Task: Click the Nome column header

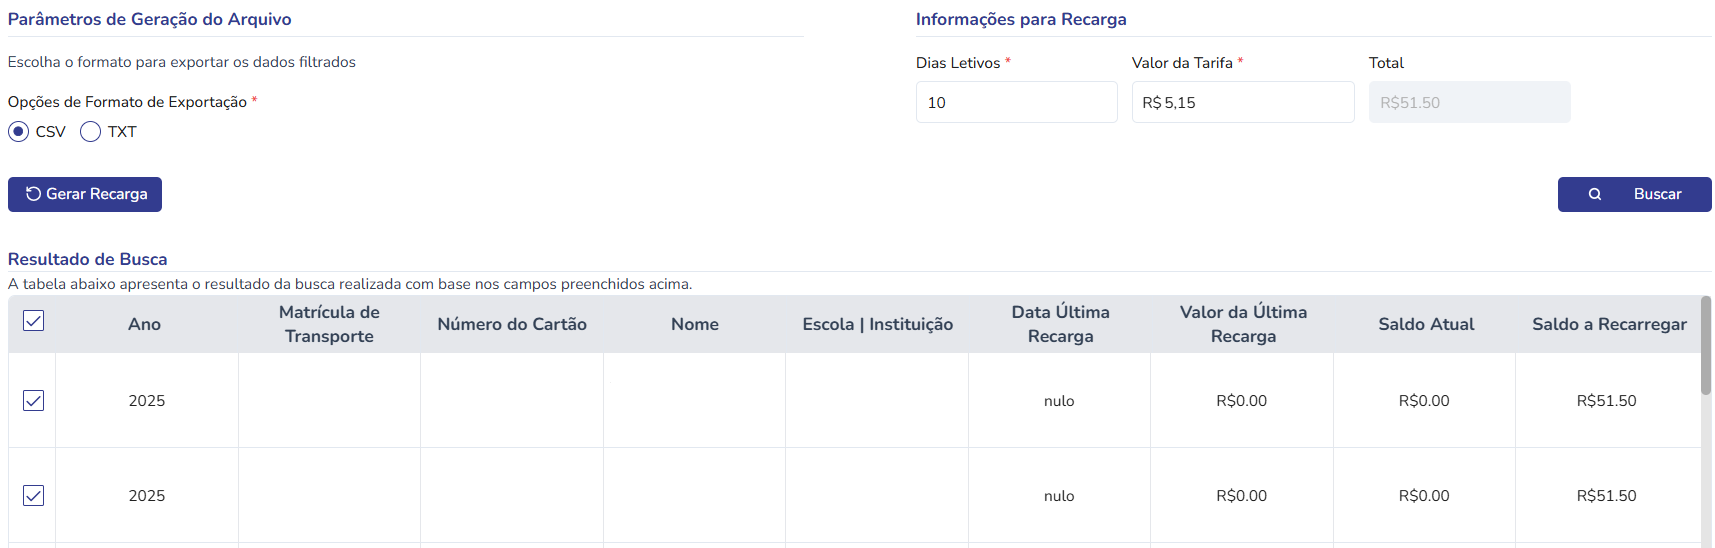Action: pyautogui.click(x=695, y=324)
